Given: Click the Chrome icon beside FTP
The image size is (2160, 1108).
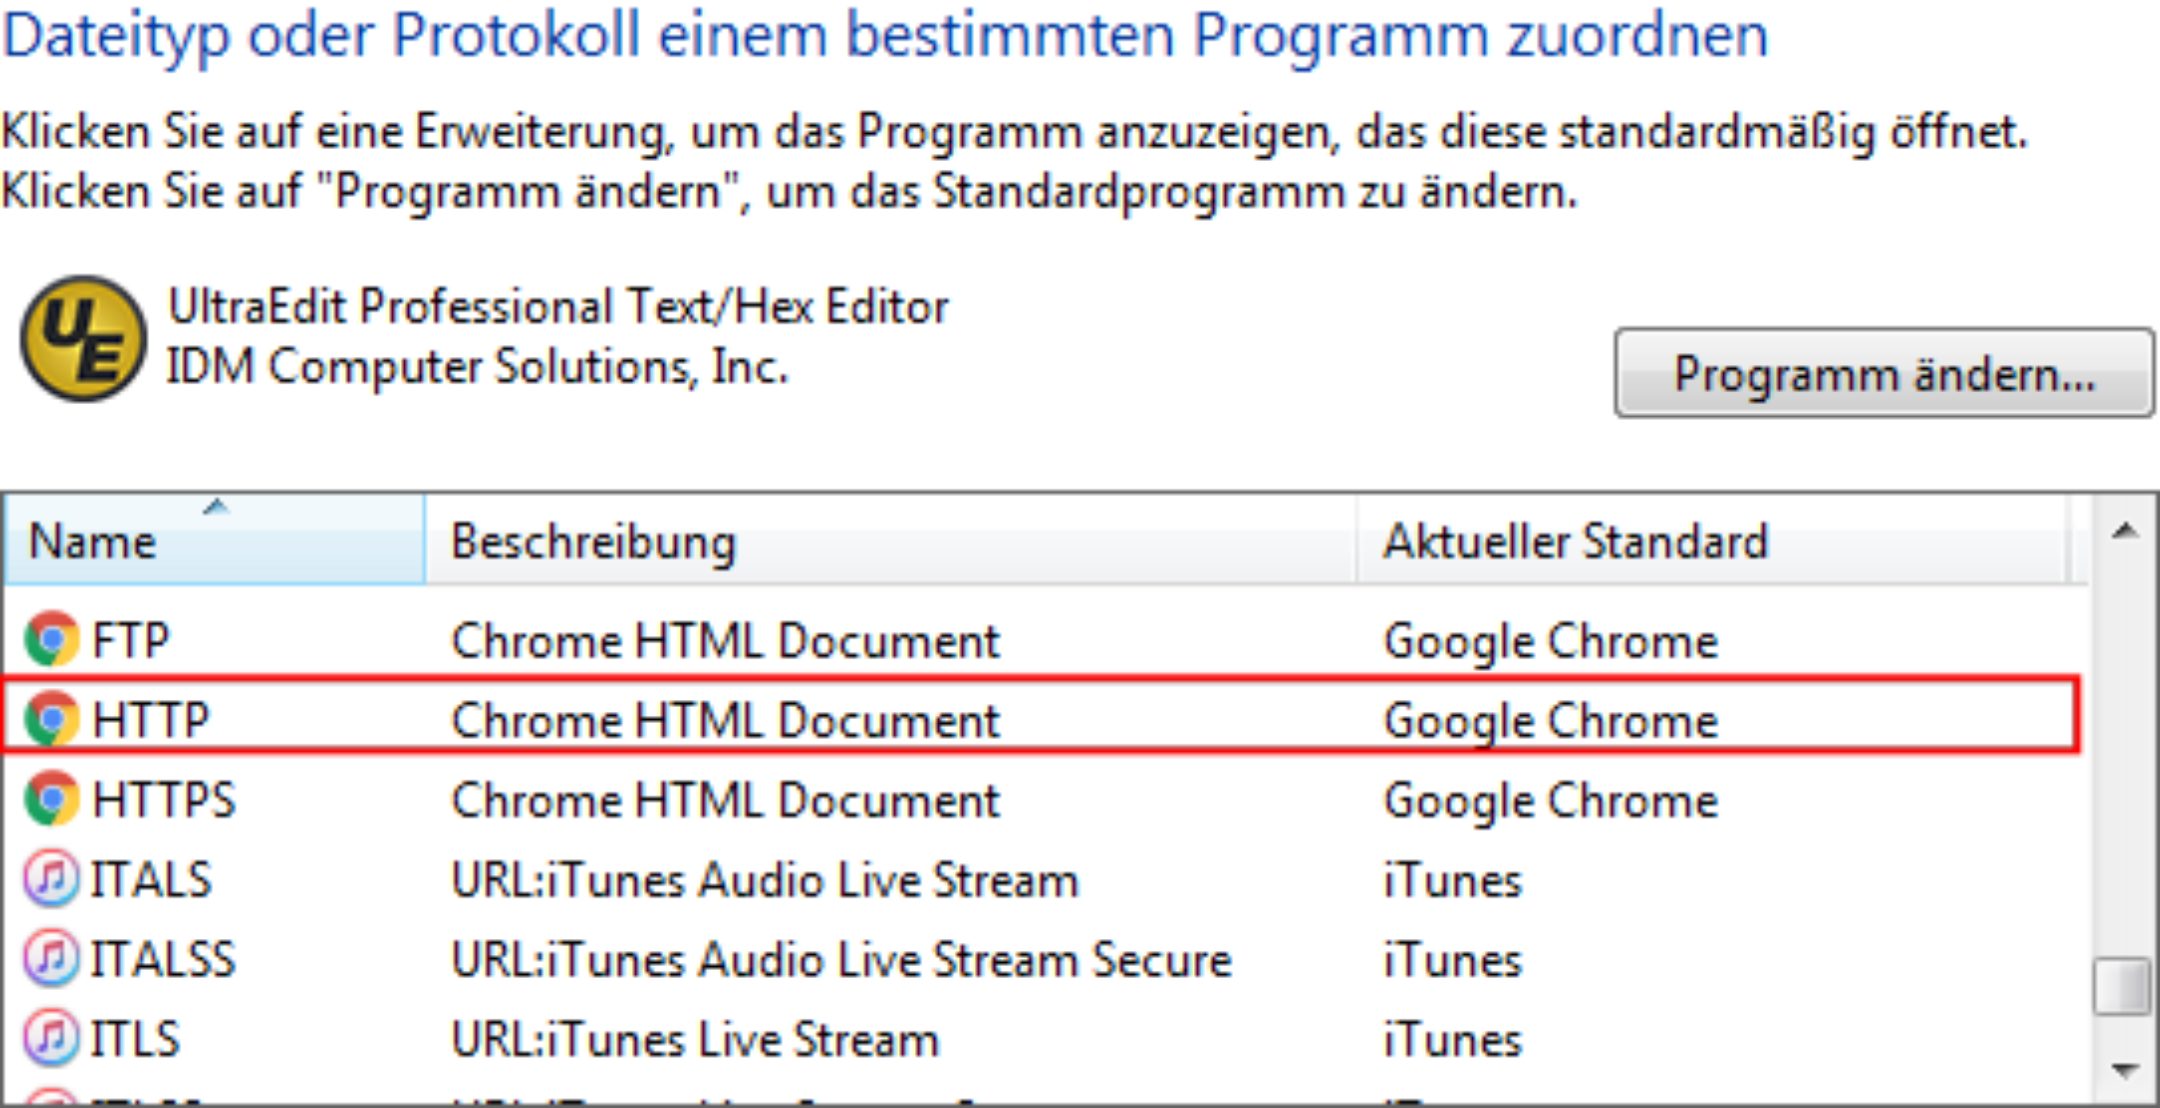Looking at the screenshot, I should pyautogui.click(x=52, y=640).
